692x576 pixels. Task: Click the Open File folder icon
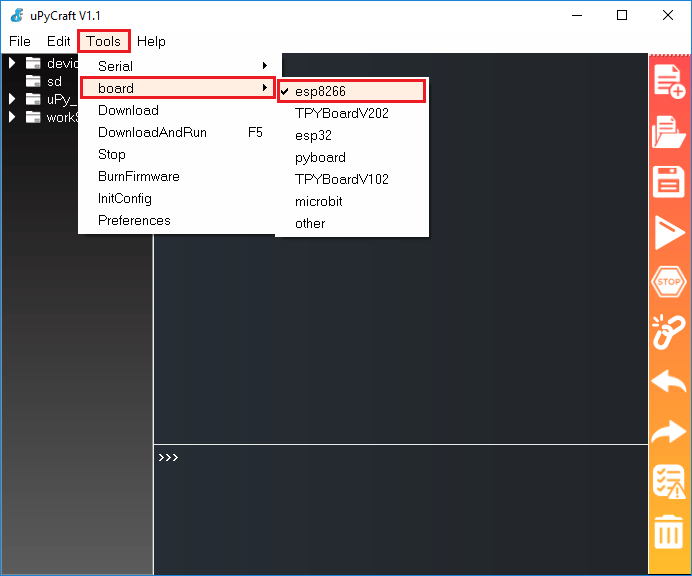tap(669, 132)
